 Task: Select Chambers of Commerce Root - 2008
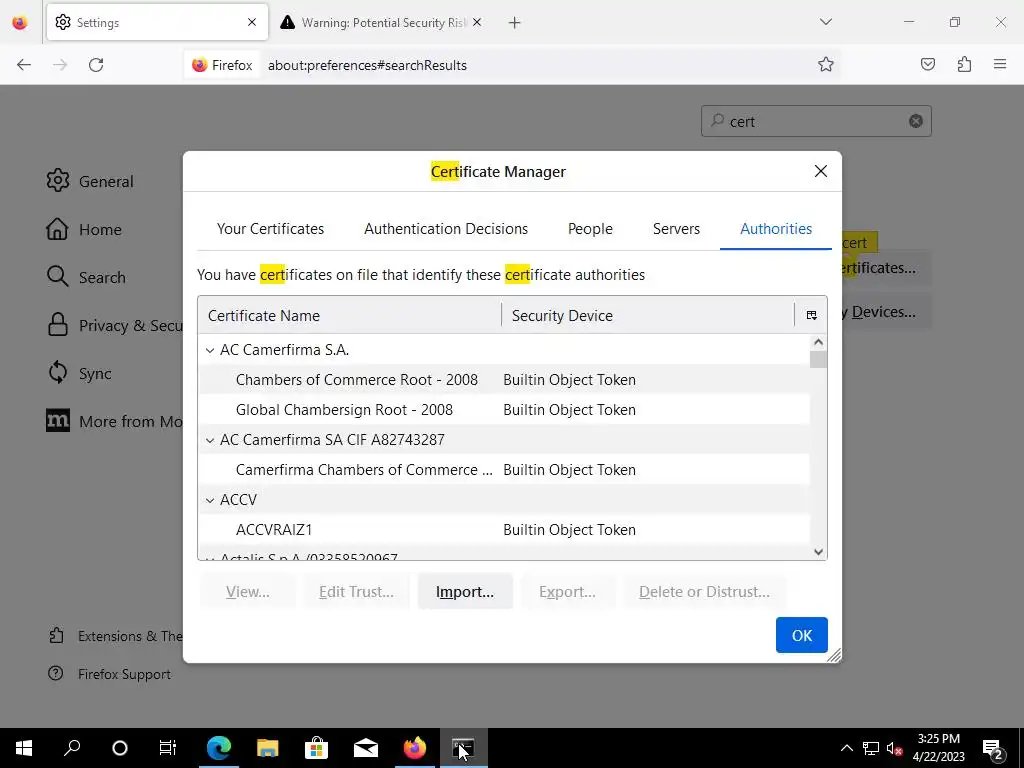(504, 379)
